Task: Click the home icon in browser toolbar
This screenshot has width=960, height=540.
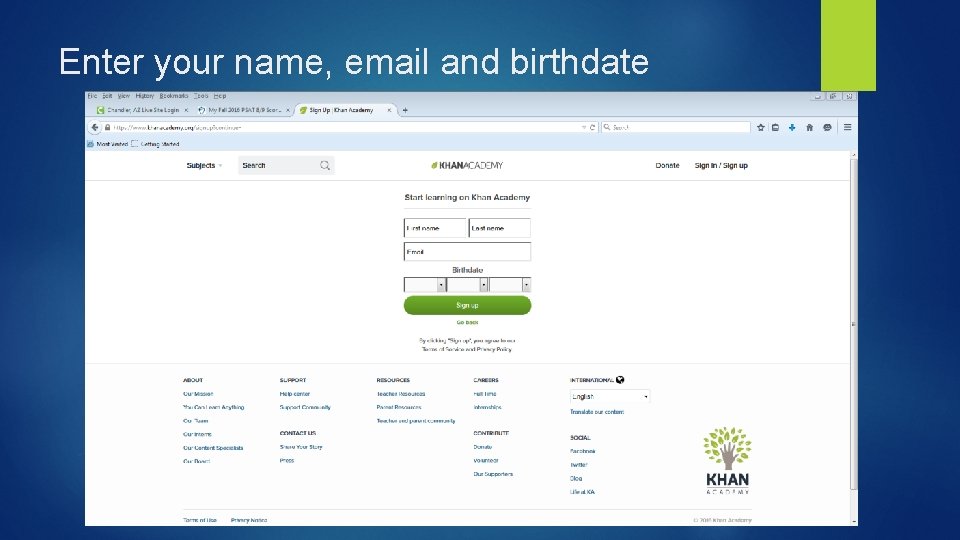Action: (x=809, y=127)
